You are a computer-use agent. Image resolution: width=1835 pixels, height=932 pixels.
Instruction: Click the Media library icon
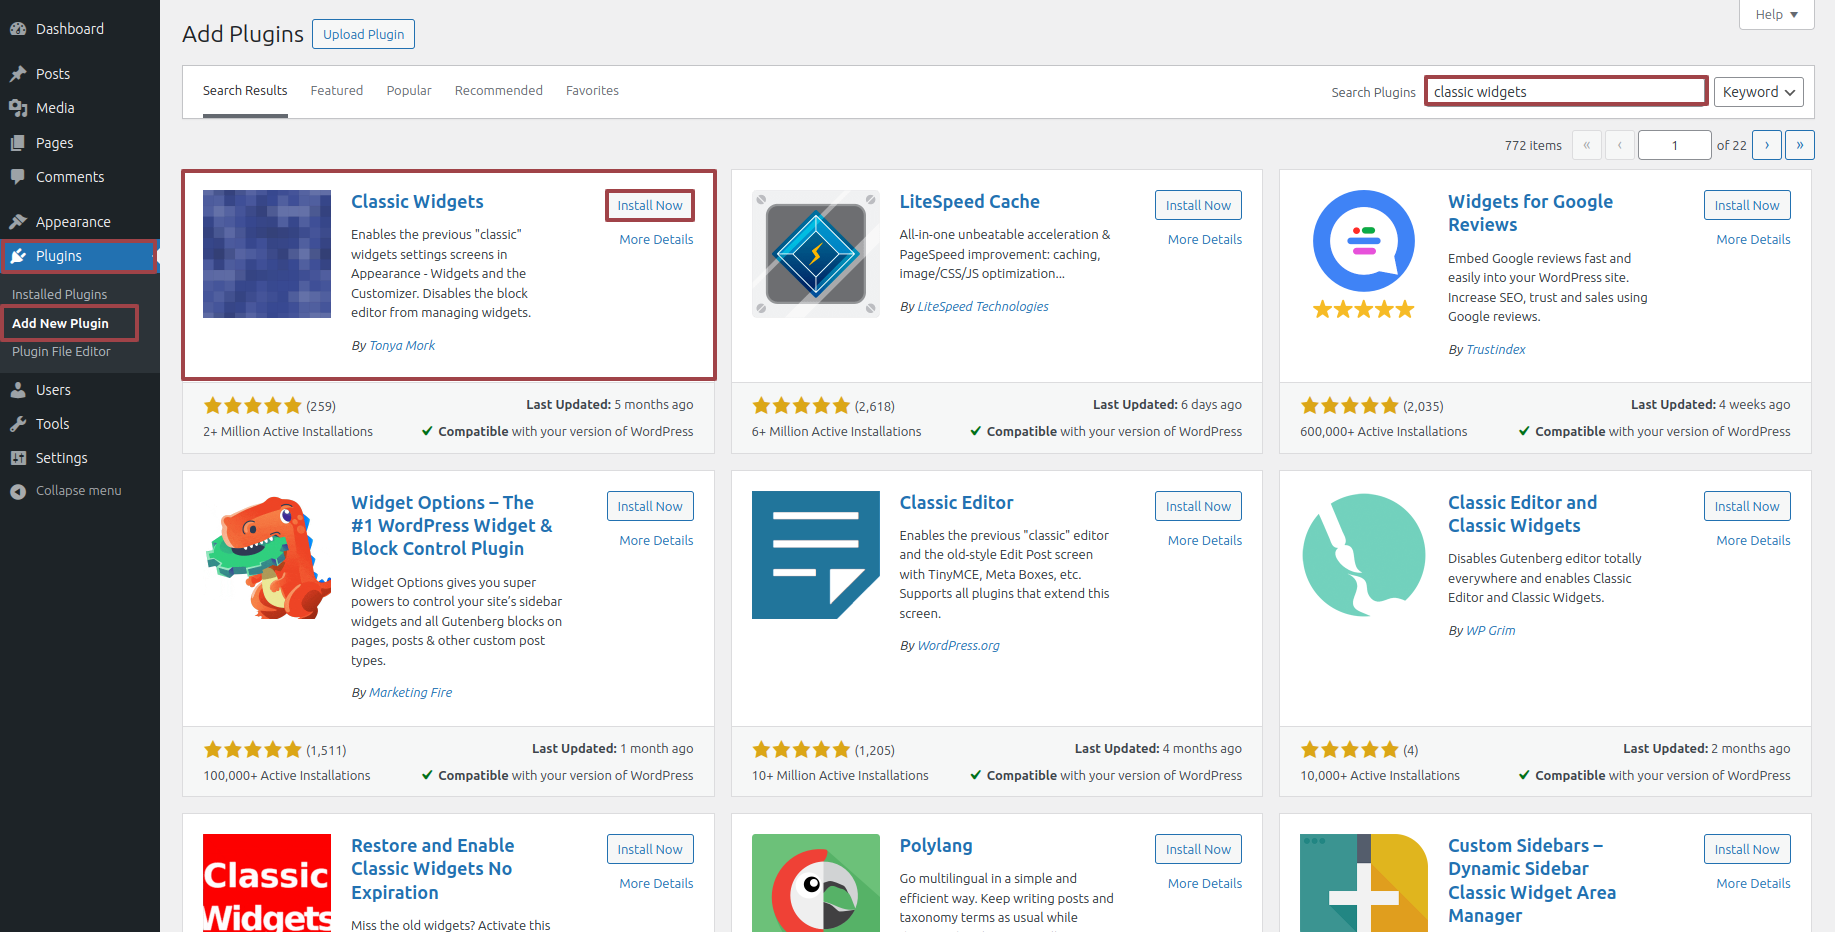(x=18, y=108)
